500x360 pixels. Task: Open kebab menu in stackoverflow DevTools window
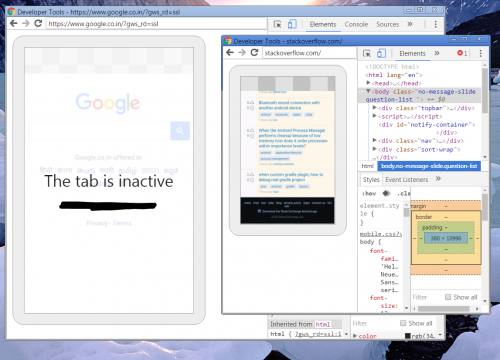pyautogui.click(x=480, y=53)
